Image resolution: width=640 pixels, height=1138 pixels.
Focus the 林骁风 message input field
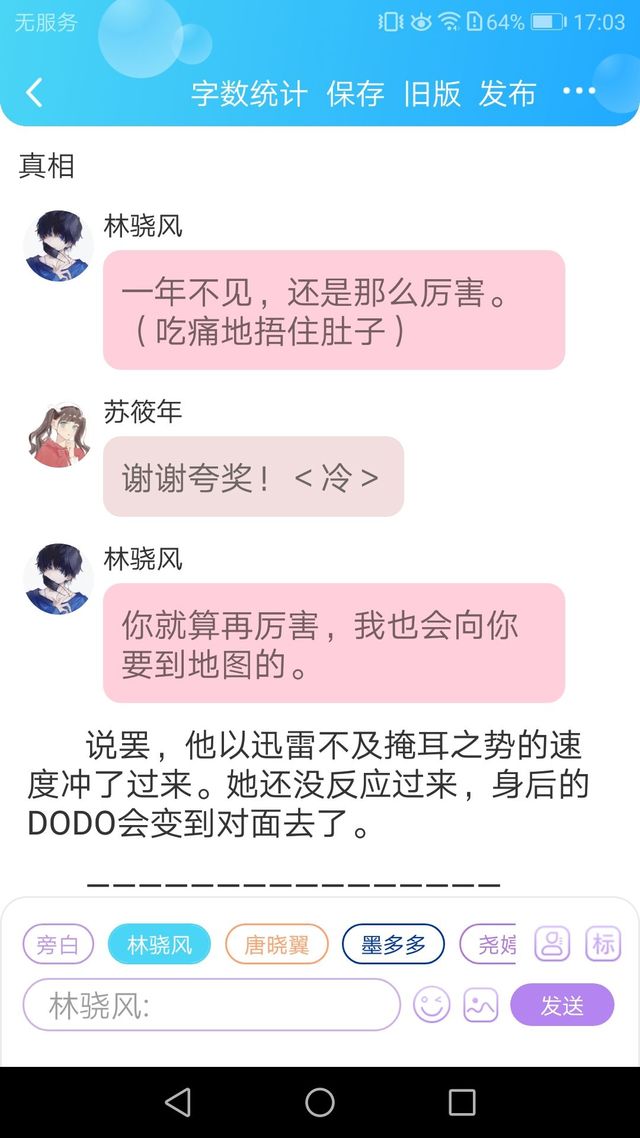211,1005
